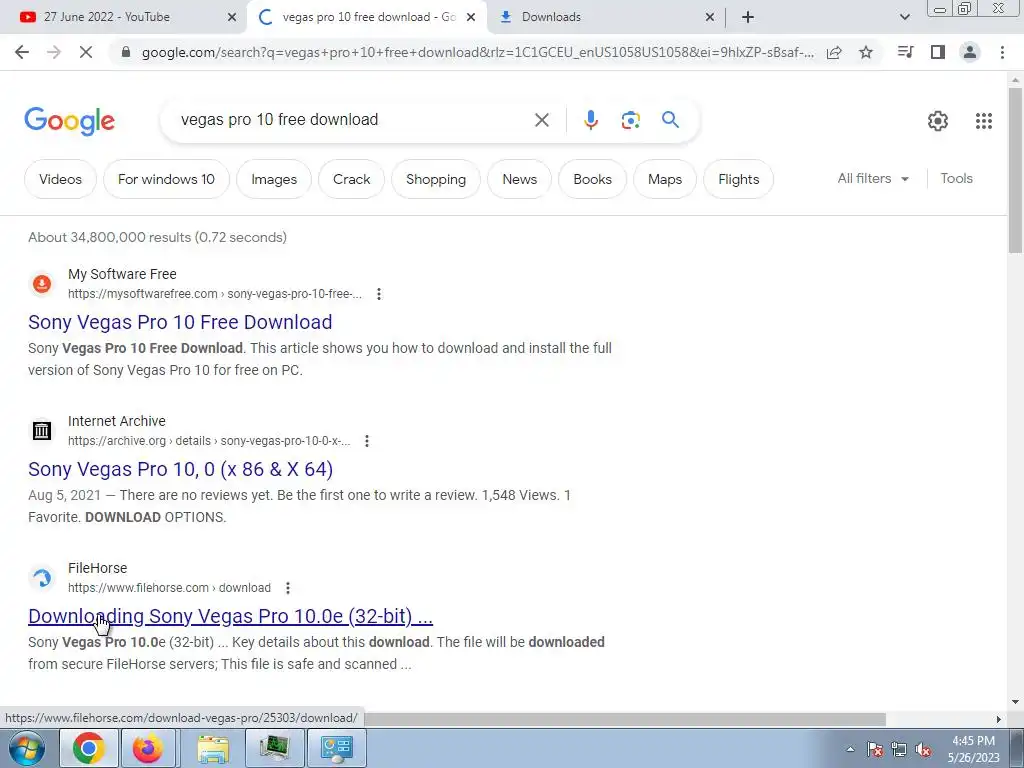Screen dimensions: 1024x768
Task: Toggle the Chrome side panel icon
Action: coord(938,52)
